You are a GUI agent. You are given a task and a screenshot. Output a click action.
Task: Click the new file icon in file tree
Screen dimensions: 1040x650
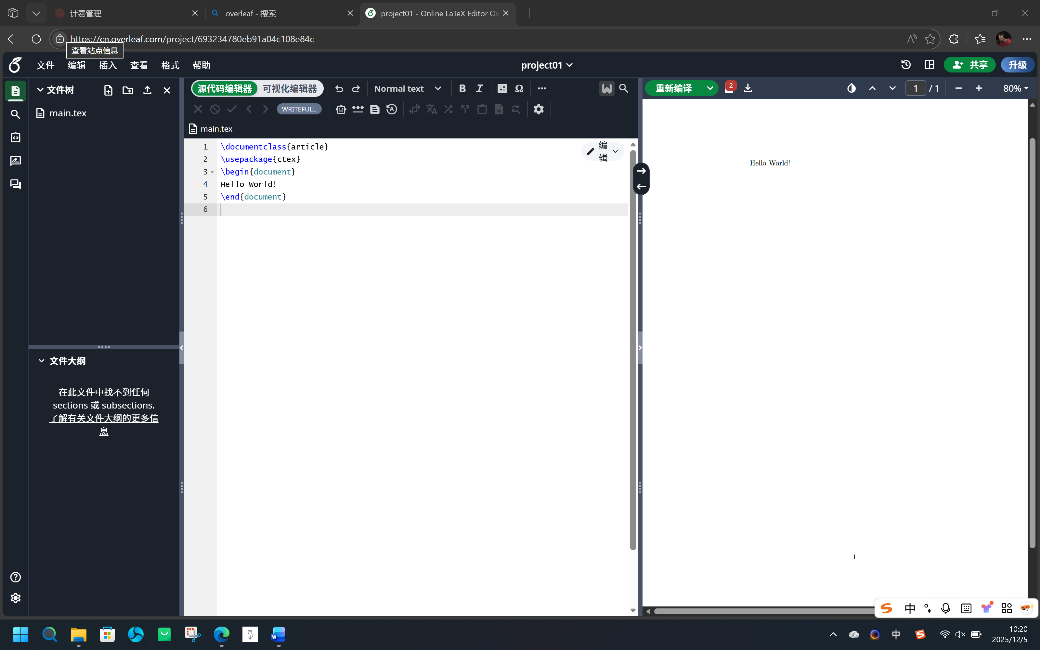click(x=108, y=90)
